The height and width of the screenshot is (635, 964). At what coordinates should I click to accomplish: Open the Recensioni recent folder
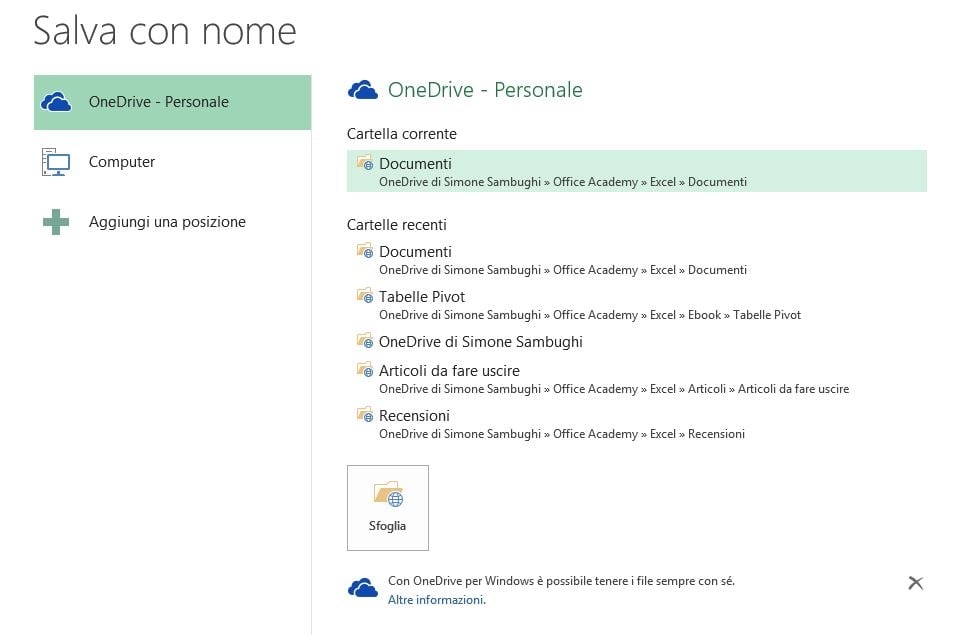tap(636, 424)
